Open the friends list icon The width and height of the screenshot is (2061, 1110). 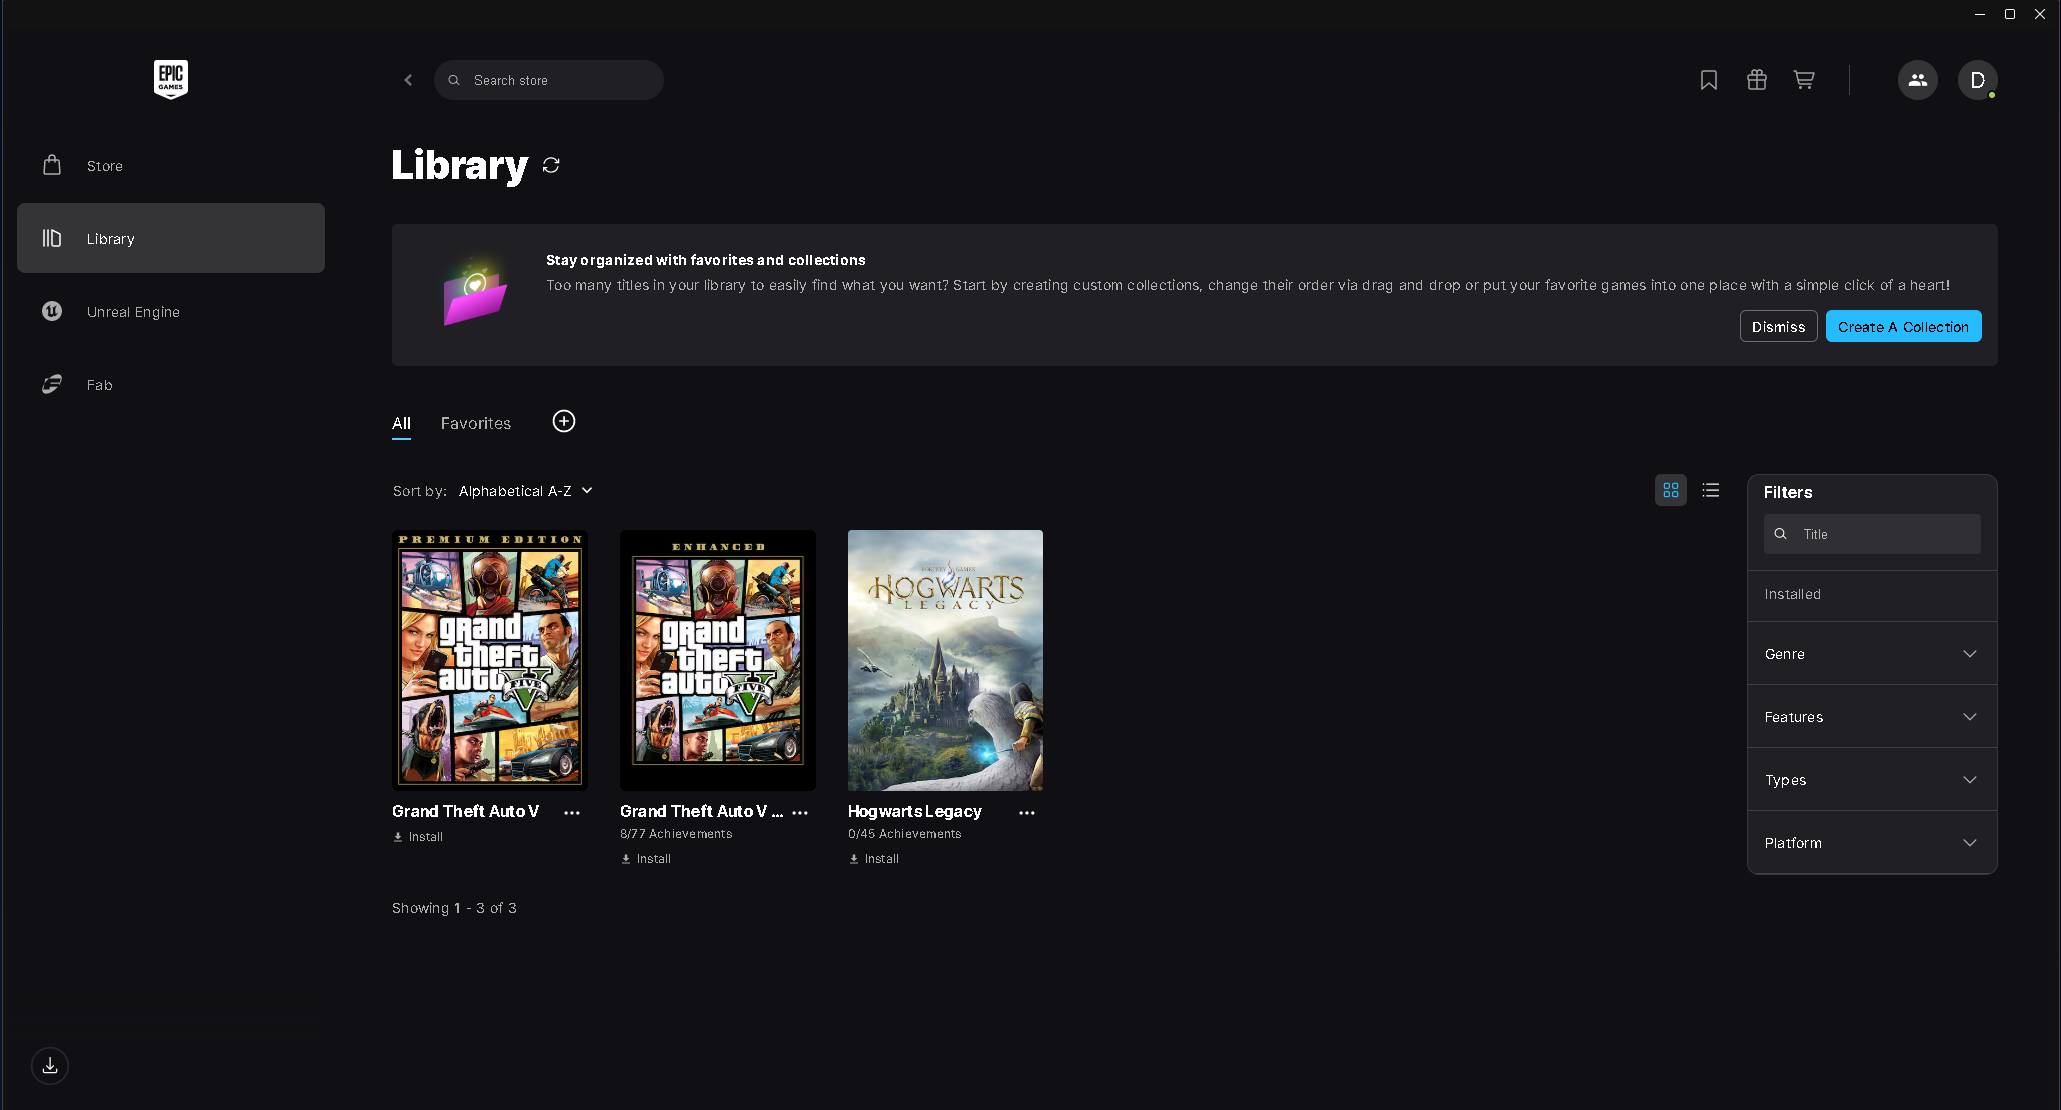pyautogui.click(x=1918, y=80)
